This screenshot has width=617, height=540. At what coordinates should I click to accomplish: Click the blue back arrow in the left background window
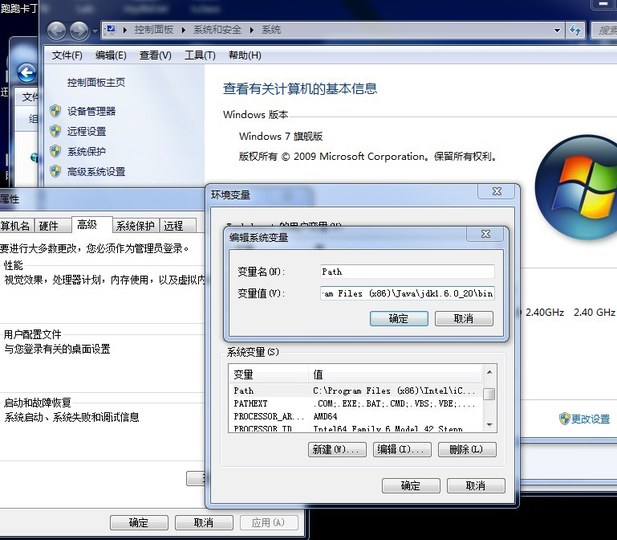27,73
